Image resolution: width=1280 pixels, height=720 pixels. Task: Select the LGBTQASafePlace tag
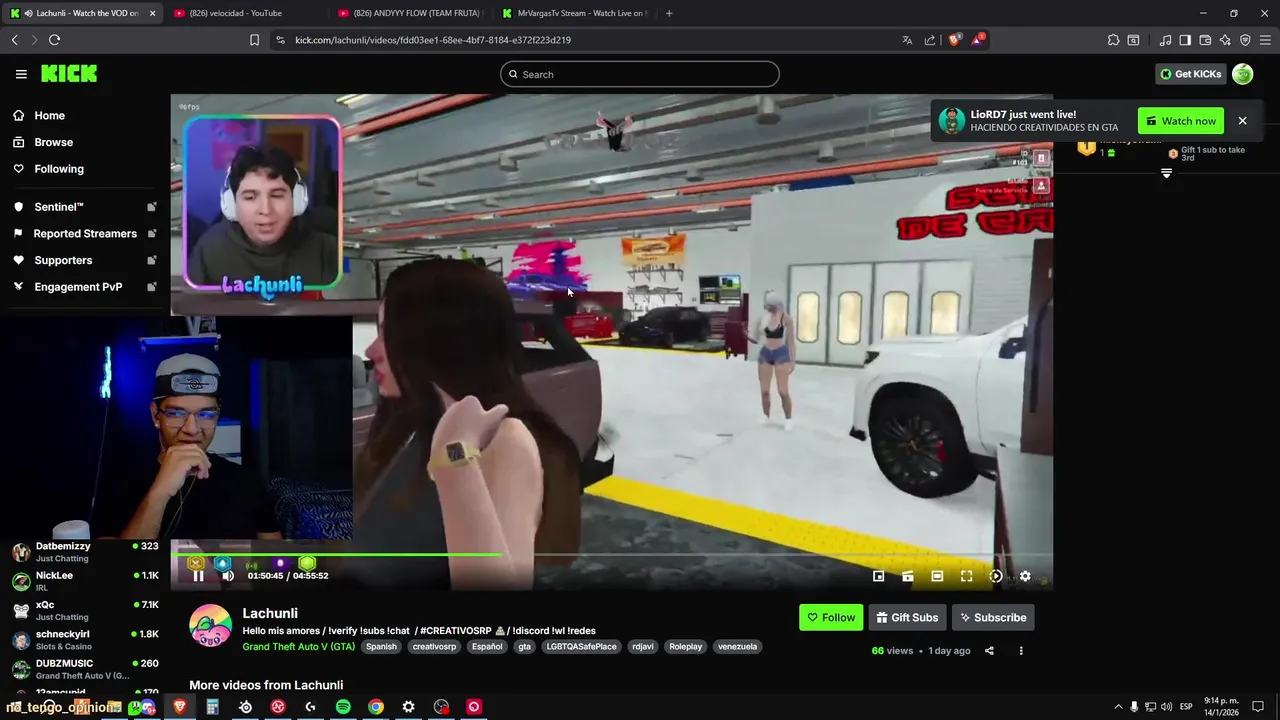point(582,647)
